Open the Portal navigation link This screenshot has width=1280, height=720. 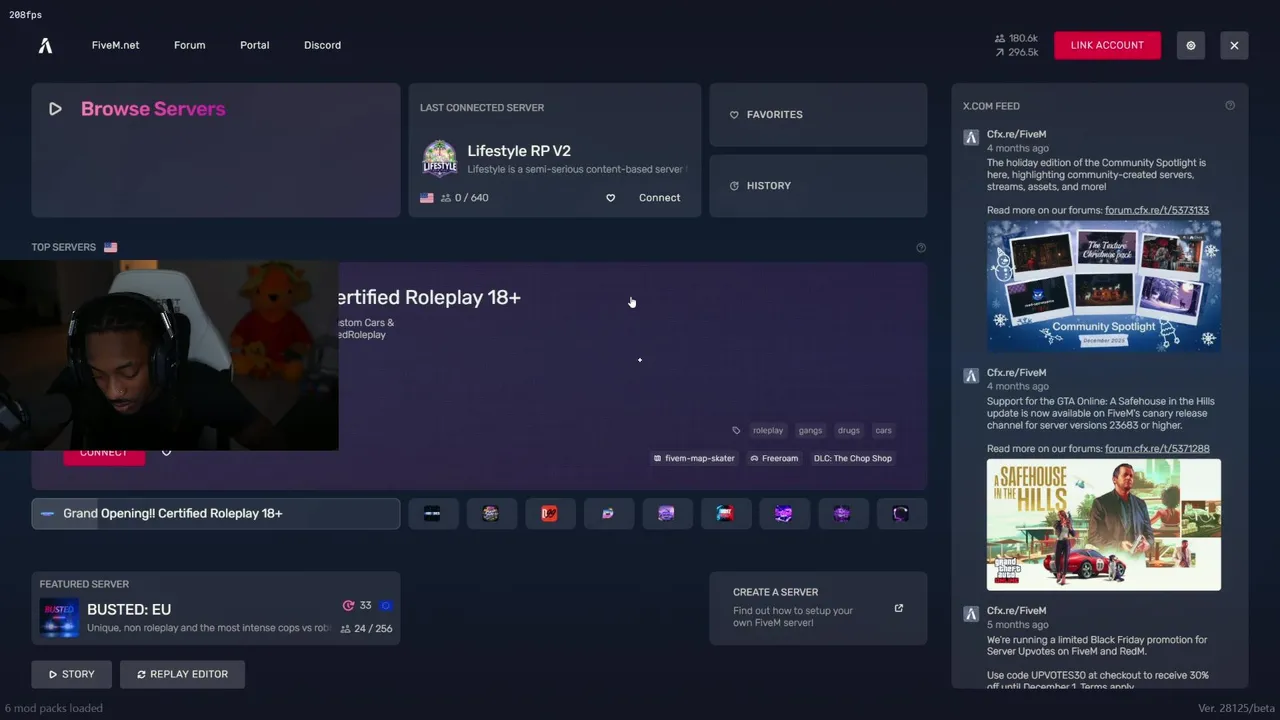[x=254, y=45]
